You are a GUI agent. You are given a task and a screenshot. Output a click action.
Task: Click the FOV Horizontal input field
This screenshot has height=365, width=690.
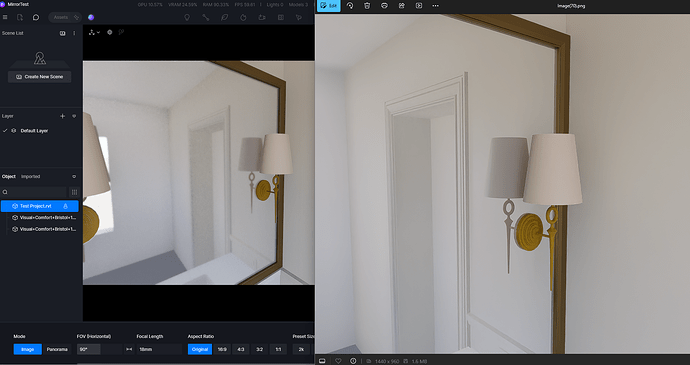(99, 349)
